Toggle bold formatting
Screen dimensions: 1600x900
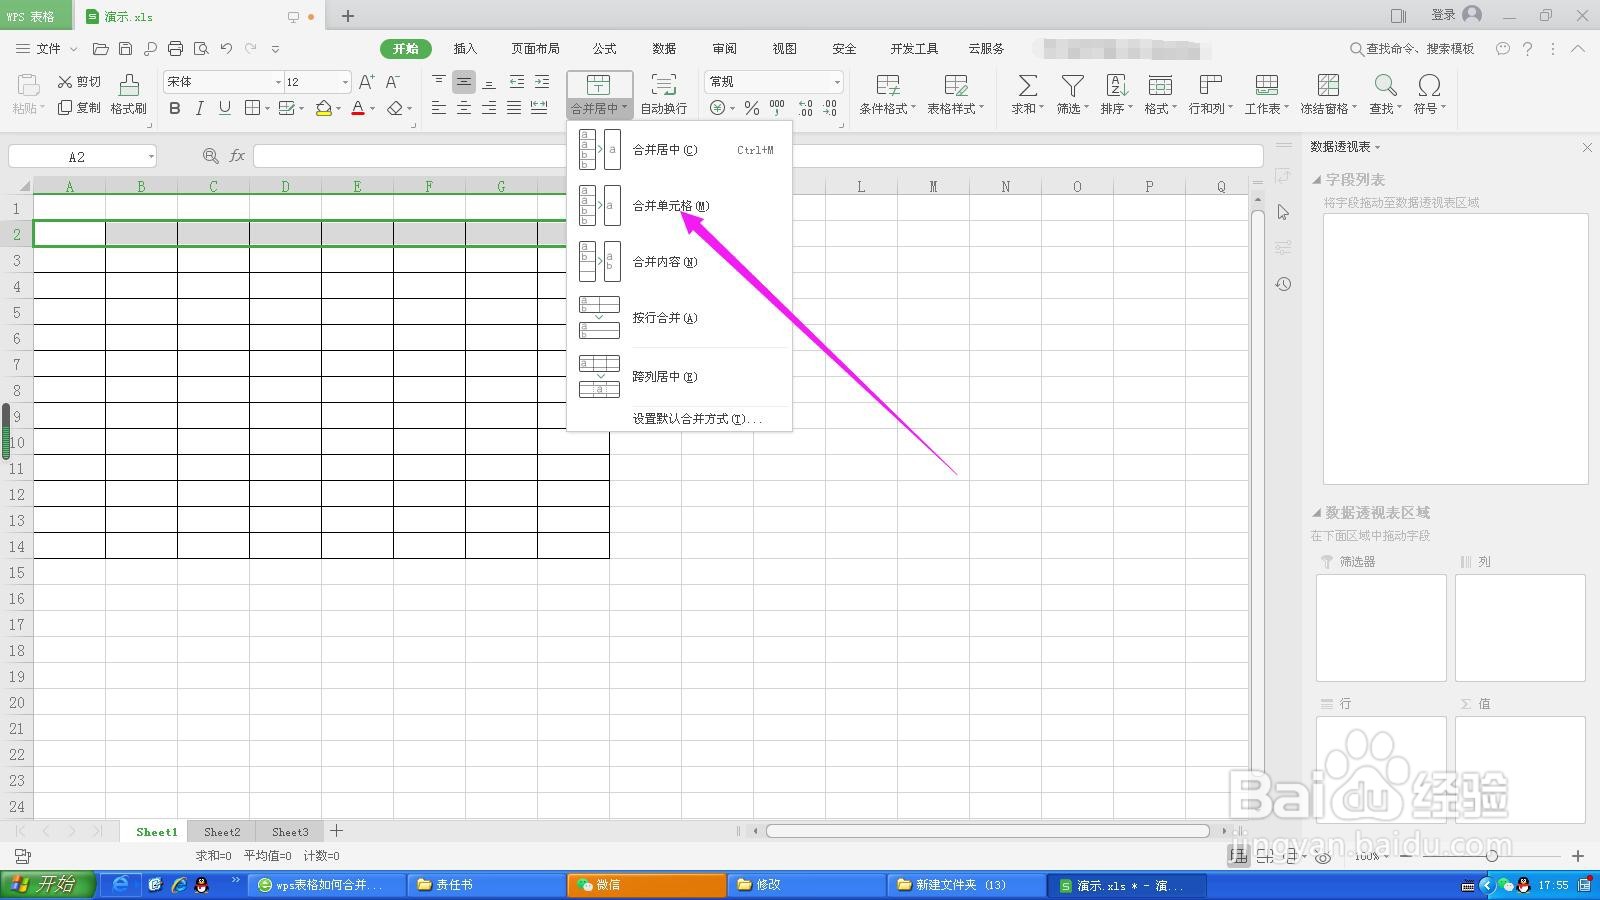pyautogui.click(x=175, y=109)
